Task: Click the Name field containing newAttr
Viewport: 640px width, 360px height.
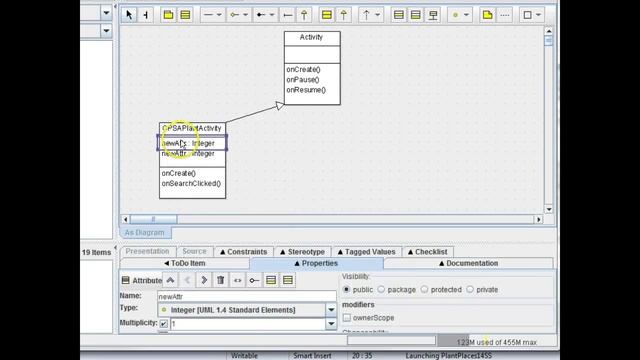Action: (247, 297)
